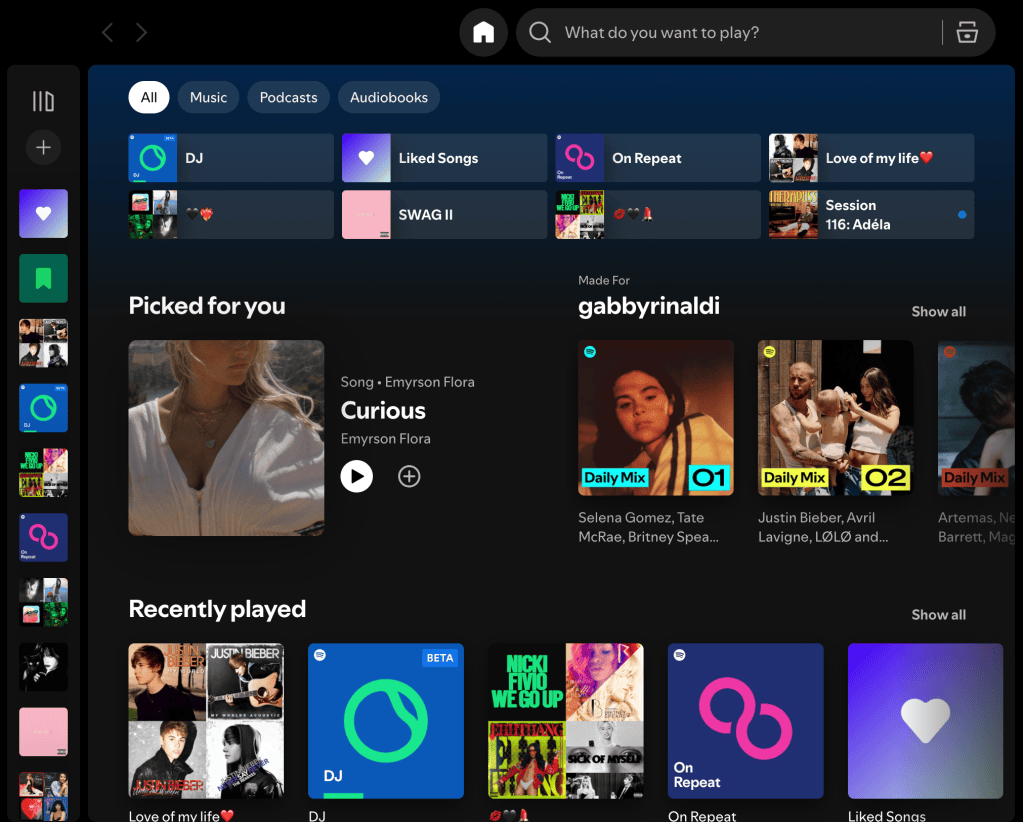Viewport: 1023px width, 822px height.
Task: Go back with the left arrow
Action: (x=108, y=32)
